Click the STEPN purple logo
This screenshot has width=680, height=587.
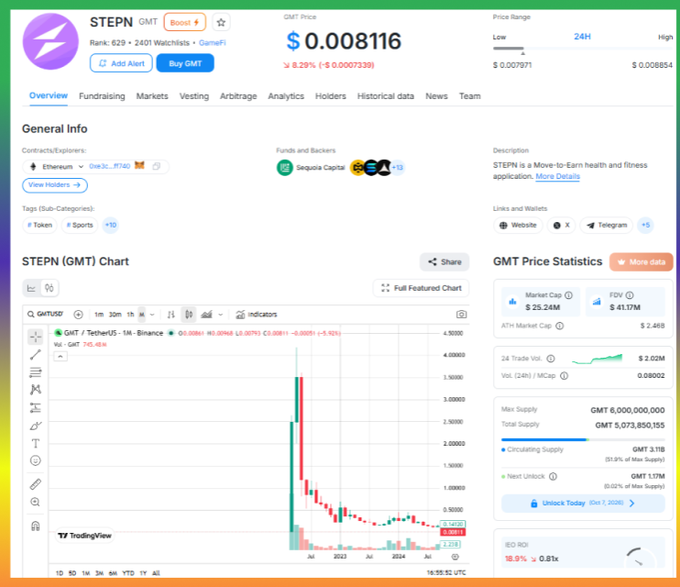tap(50, 41)
